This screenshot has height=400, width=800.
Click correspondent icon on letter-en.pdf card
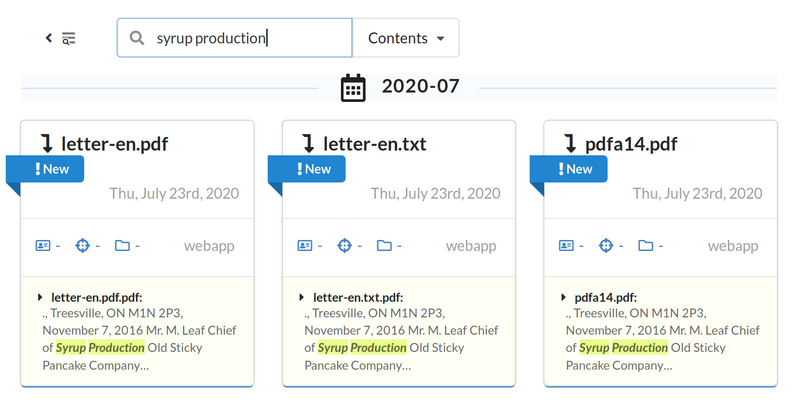[43, 245]
